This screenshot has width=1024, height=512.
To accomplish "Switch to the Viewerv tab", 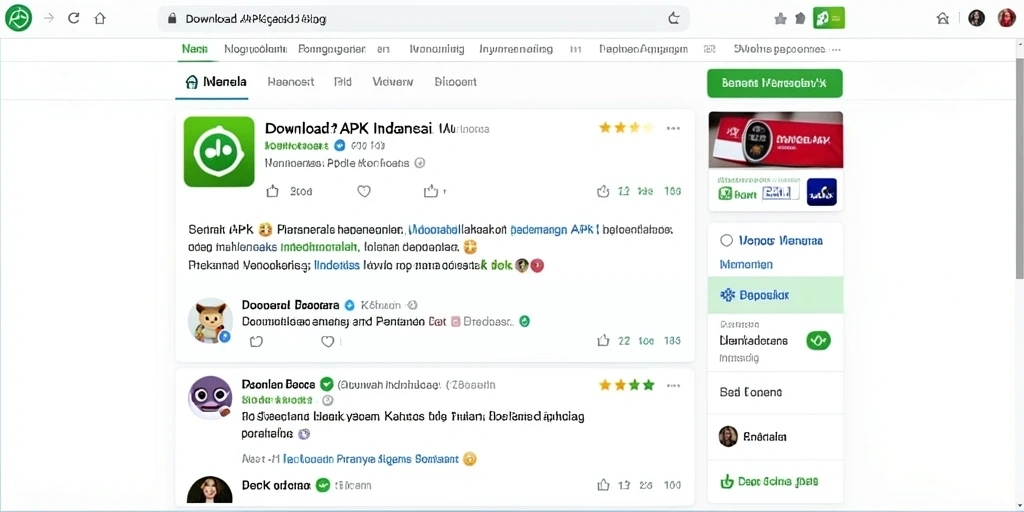I will [392, 82].
